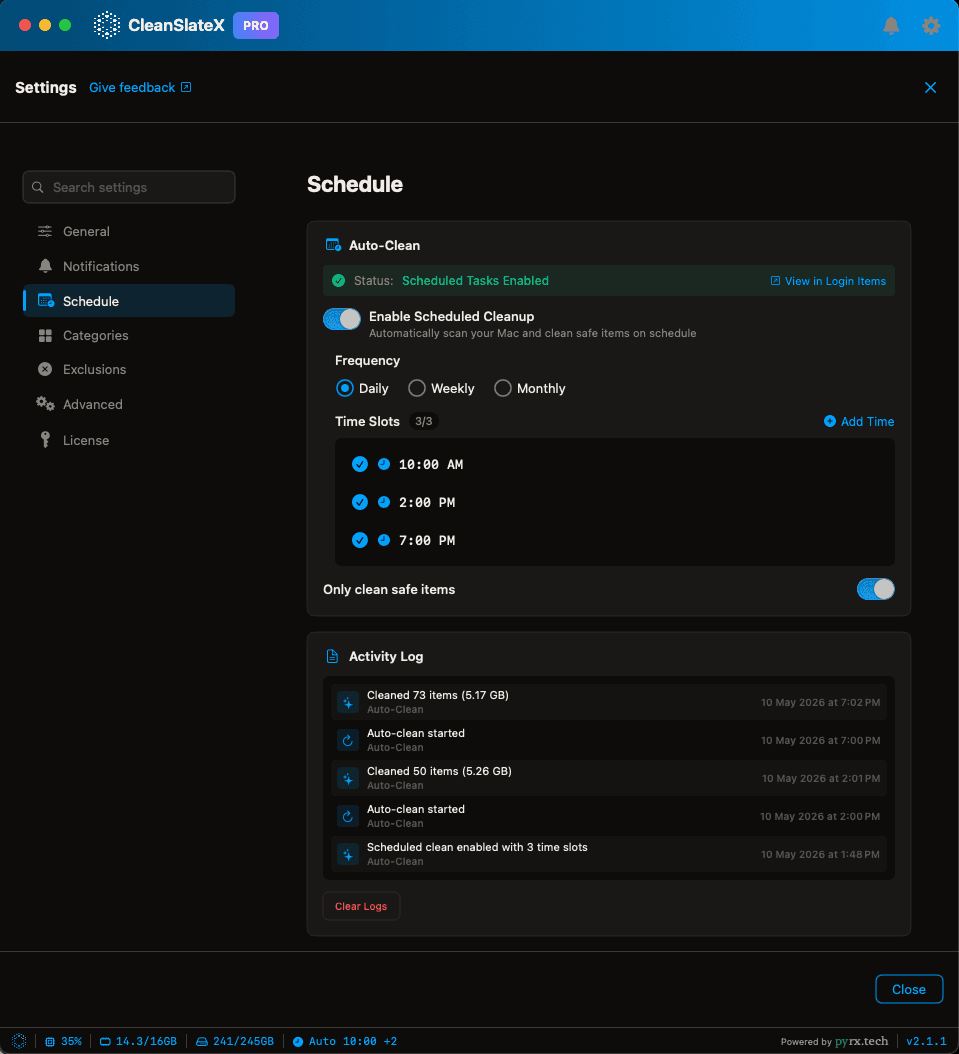959x1054 pixels.
Task: Click the PRO badge
Action: (255, 26)
